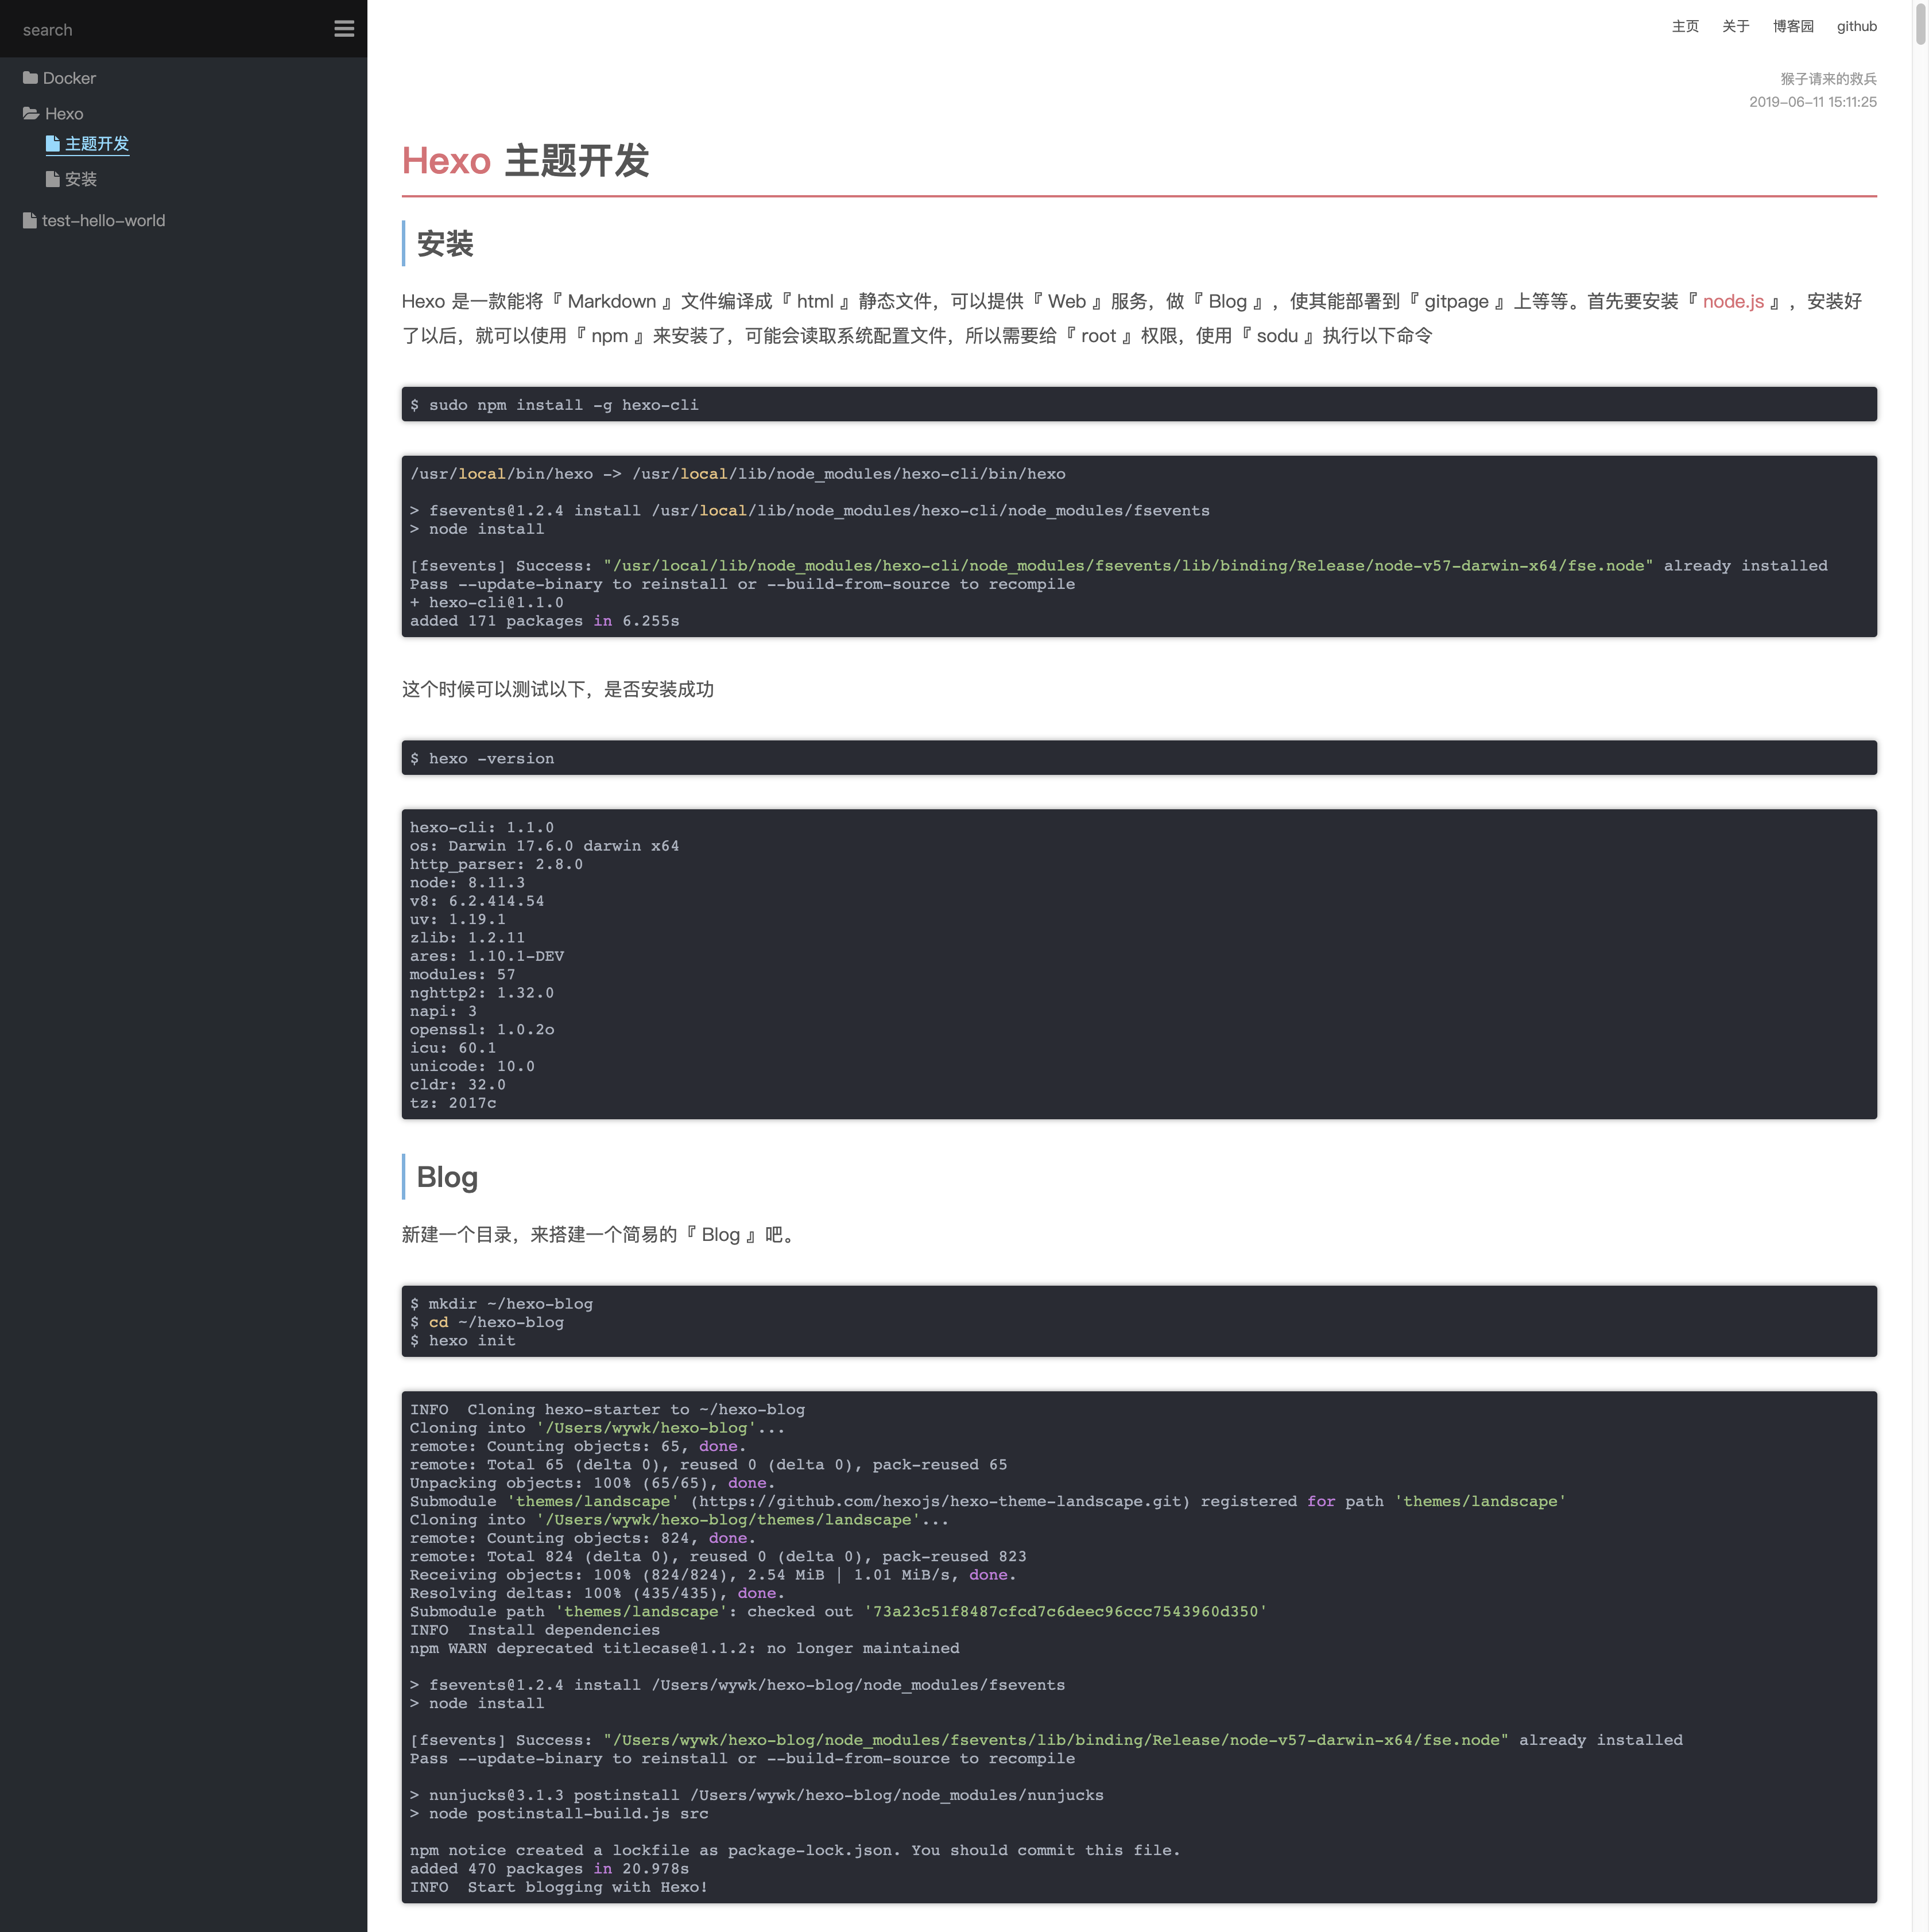The image size is (1929, 1932).
Task: Click the 主题开发 file icon
Action: (53, 144)
